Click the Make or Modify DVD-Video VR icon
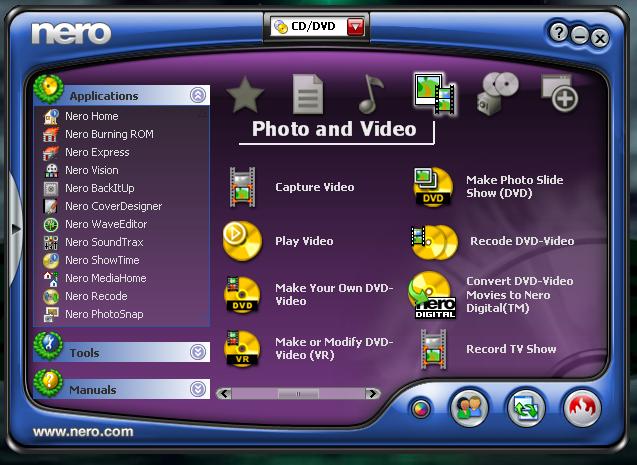 [242, 349]
